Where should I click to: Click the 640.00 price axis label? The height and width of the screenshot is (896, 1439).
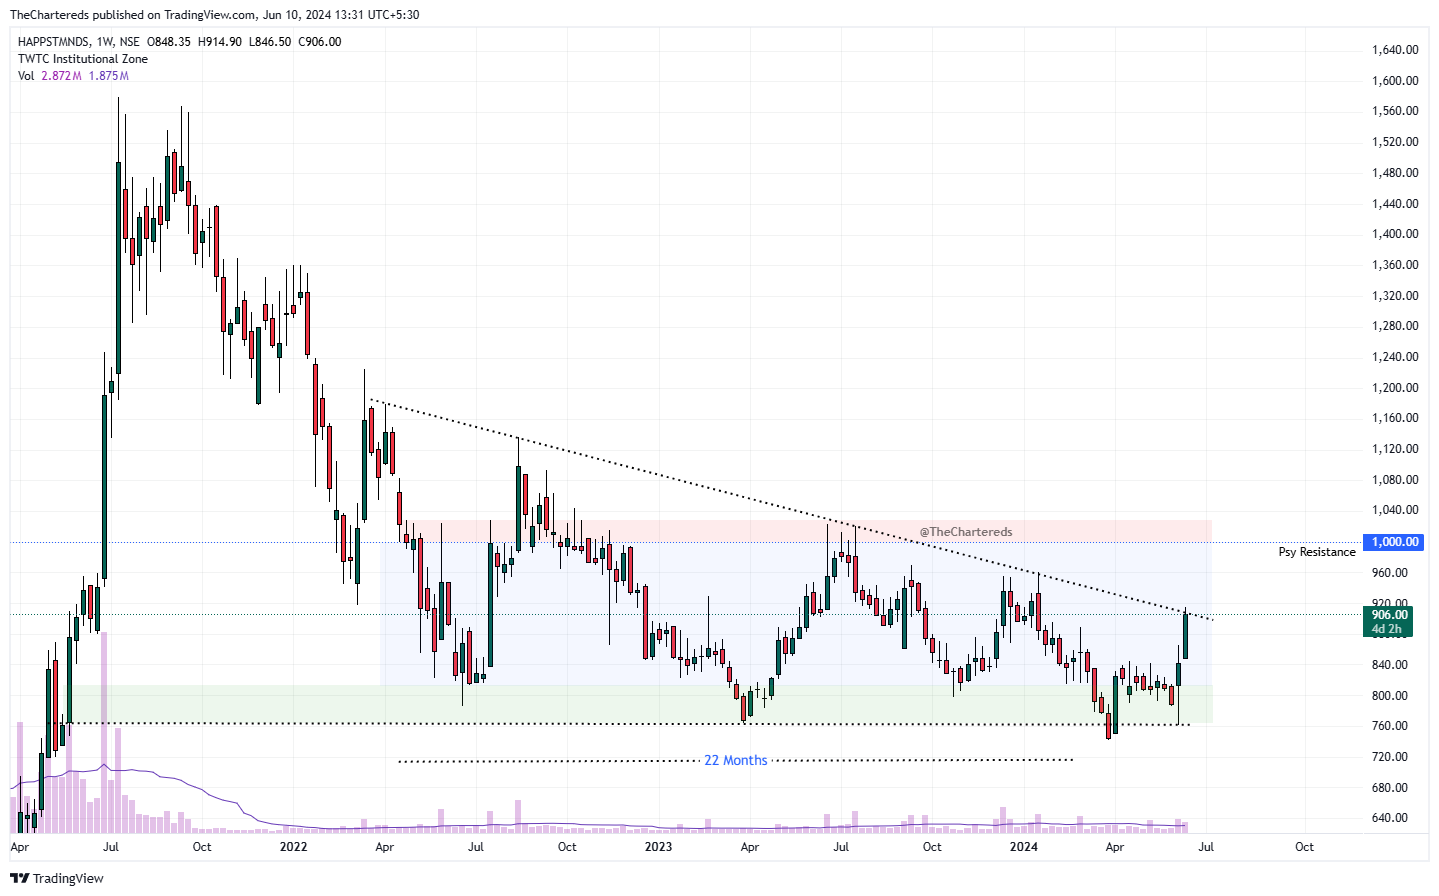point(1390,818)
